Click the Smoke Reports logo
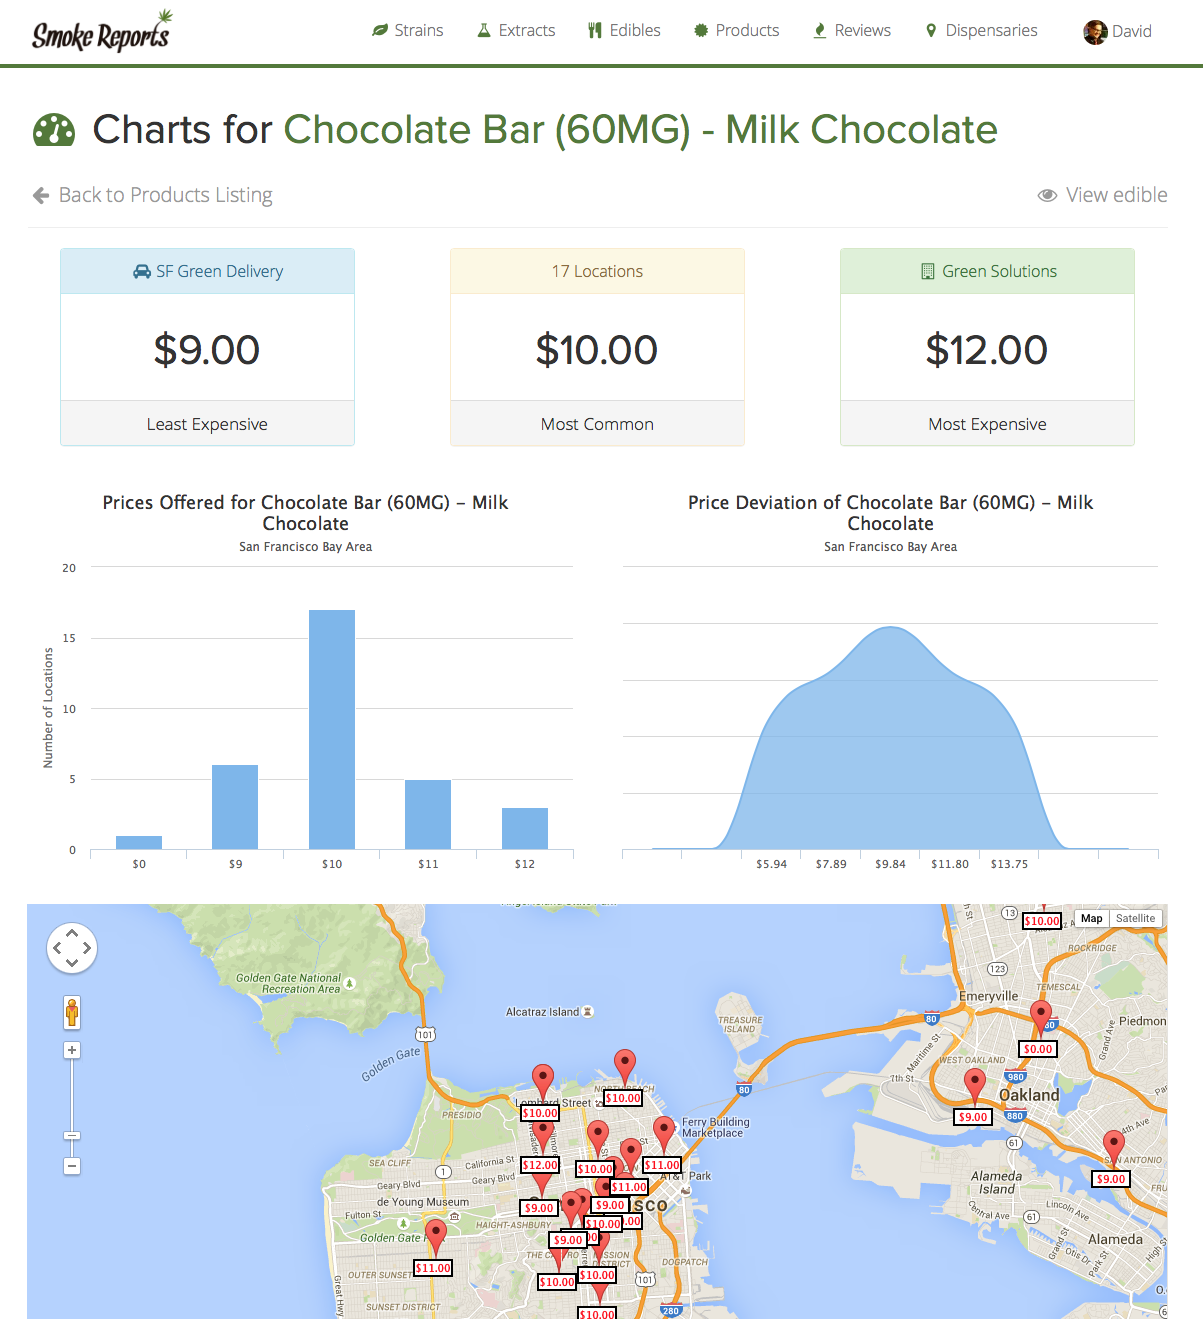Screen dimensions: 1203x1319 pos(101,32)
